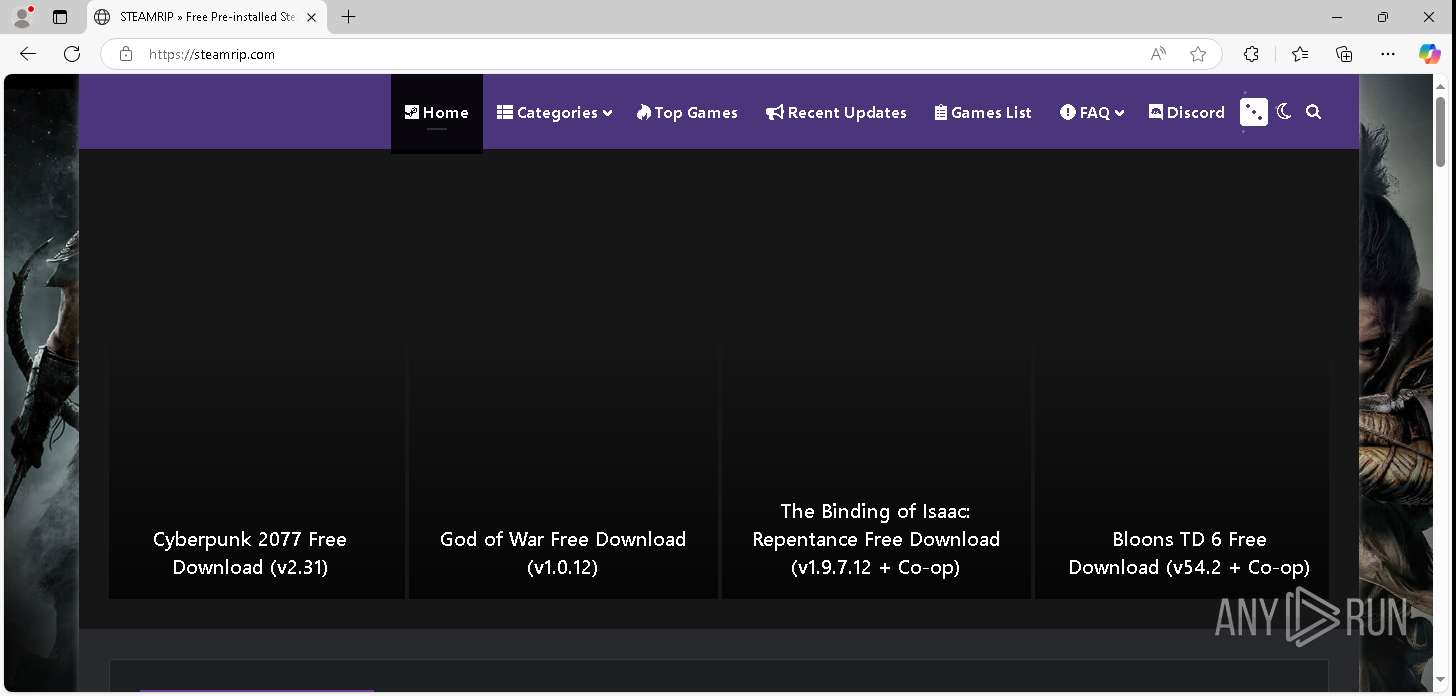
Task: Expand the Categories dropdown menu
Action: coord(554,113)
